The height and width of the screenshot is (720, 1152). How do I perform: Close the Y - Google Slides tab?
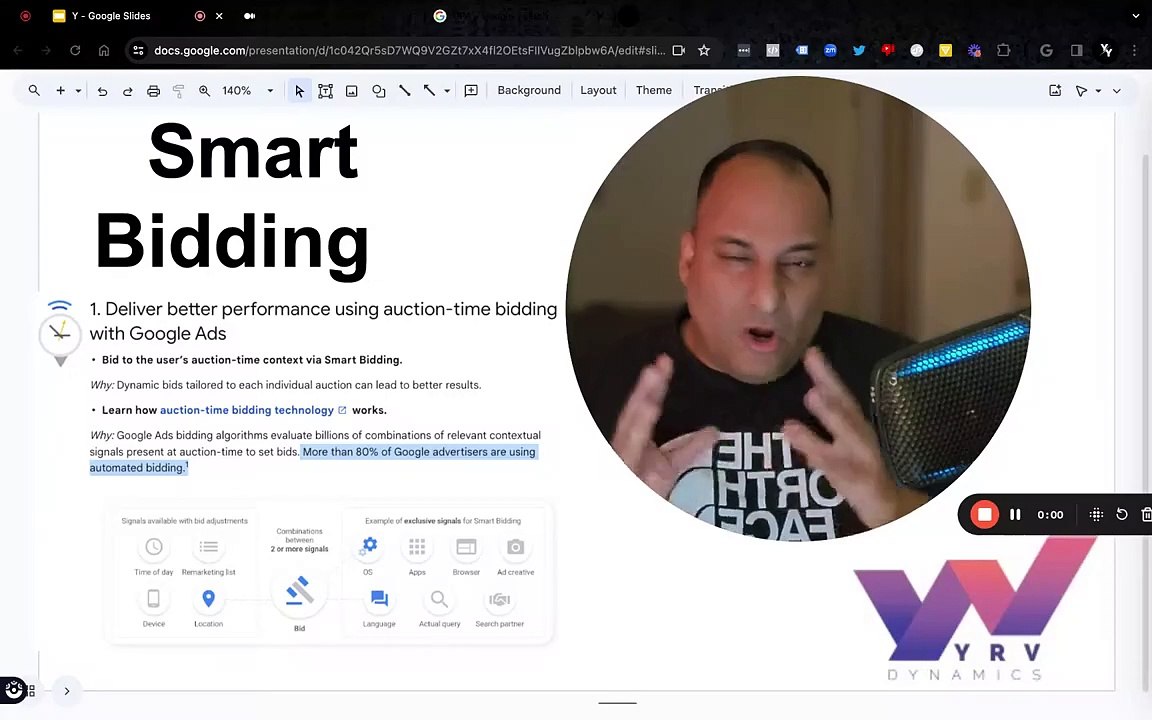[x=219, y=15]
